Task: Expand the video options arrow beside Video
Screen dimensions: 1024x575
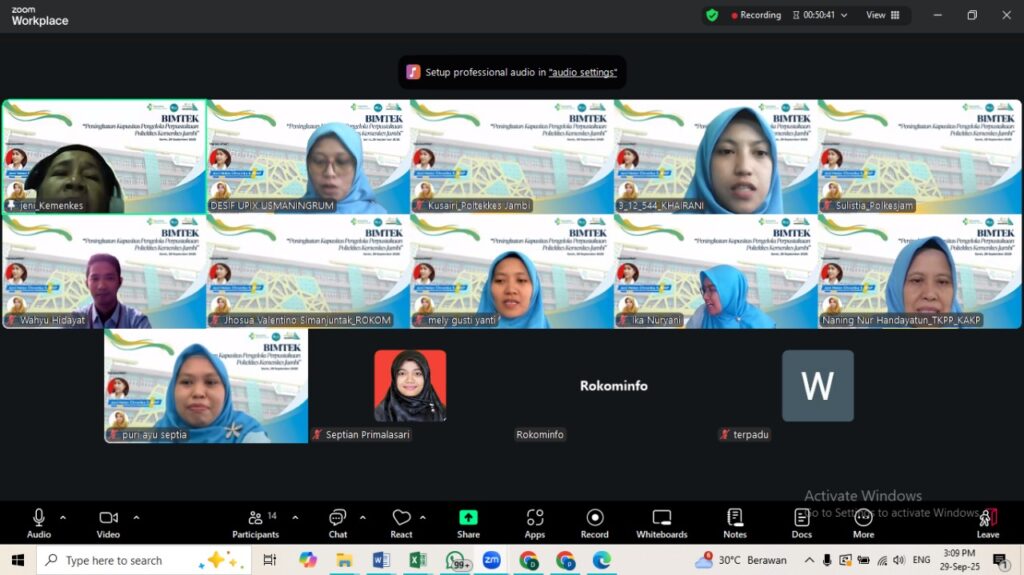Action: [x=136, y=517]
